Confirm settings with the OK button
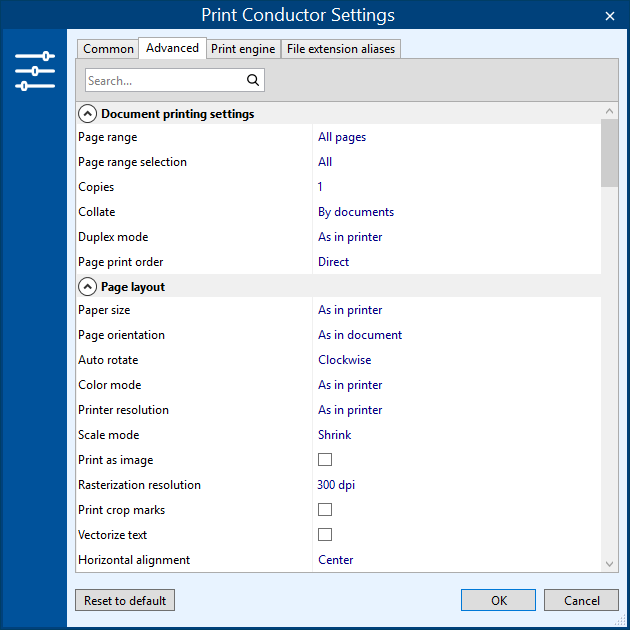This screenshot has width=630, height=630. tap(498, 600)
